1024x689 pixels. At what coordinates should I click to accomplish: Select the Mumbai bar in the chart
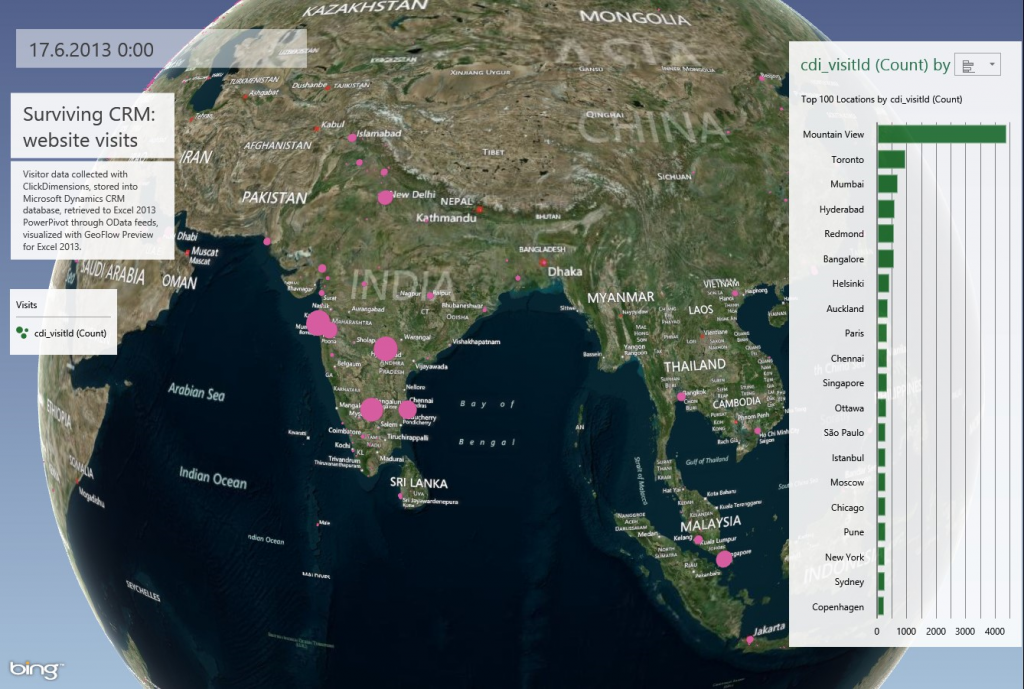pos(888,184)
